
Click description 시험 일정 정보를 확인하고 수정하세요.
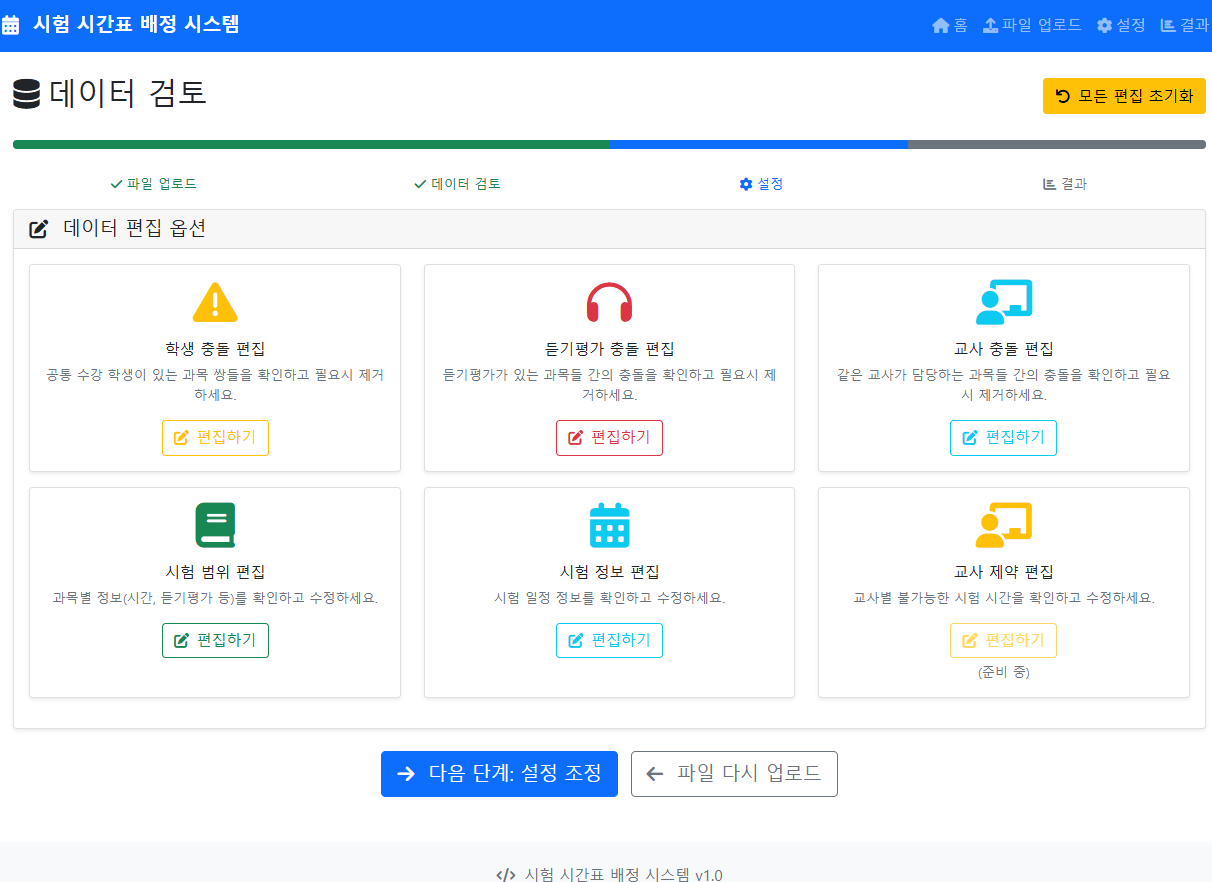(x=609, y=598)
